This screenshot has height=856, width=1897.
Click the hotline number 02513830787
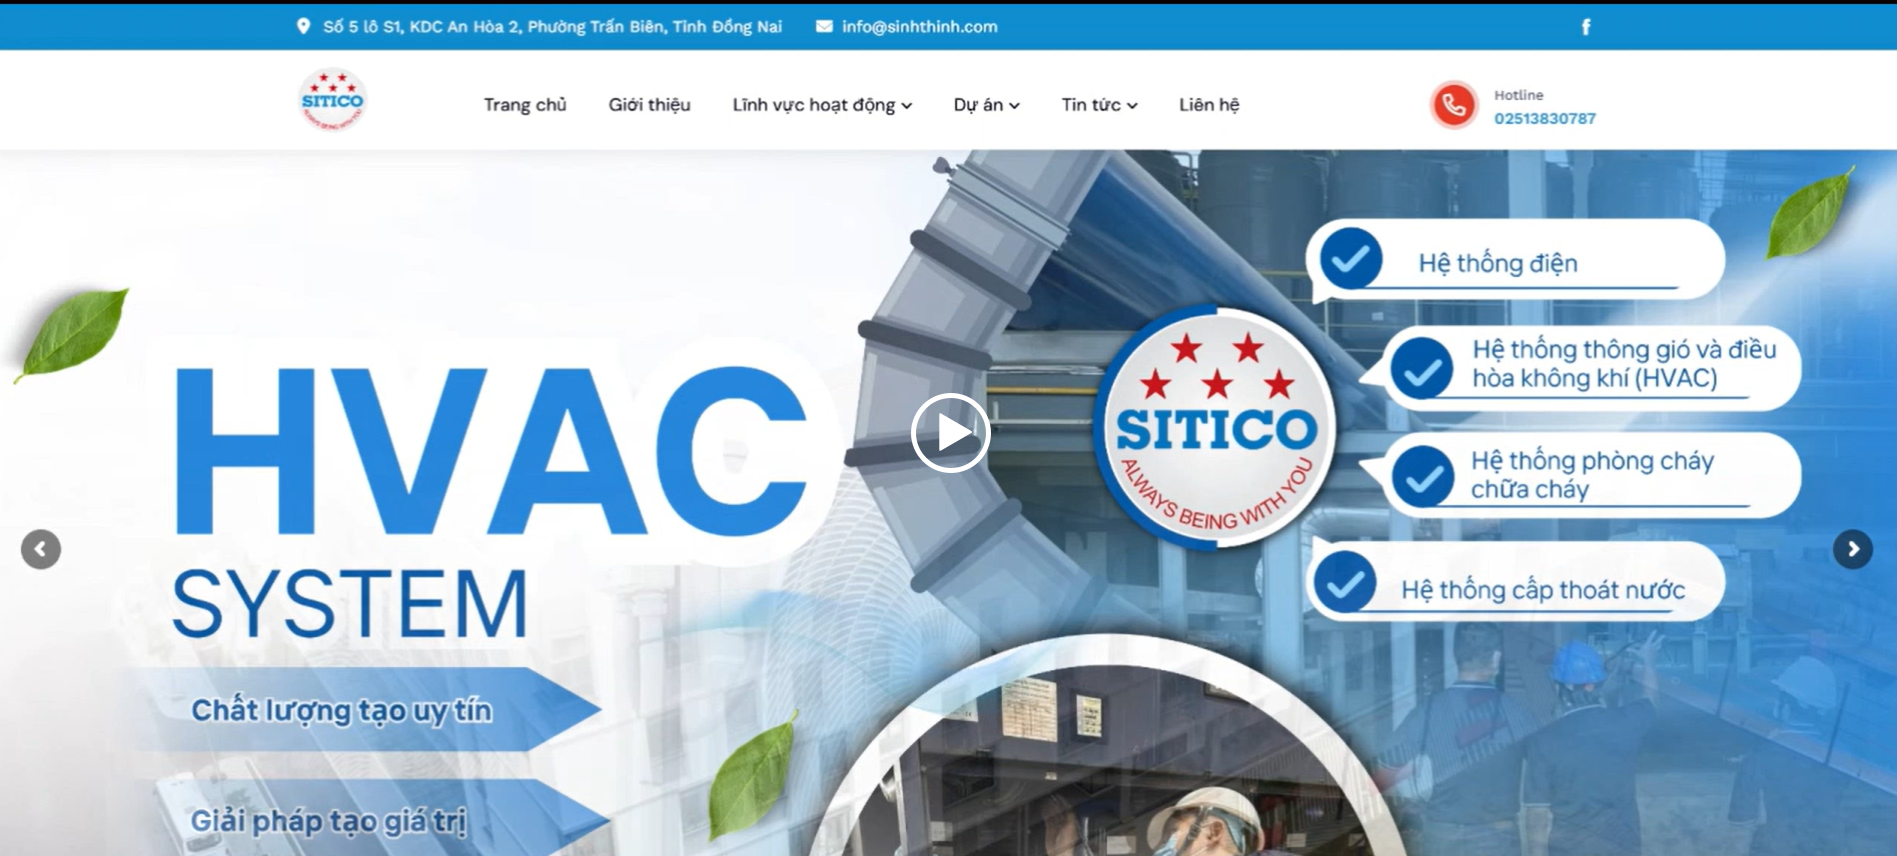[x=1545, y=118]
